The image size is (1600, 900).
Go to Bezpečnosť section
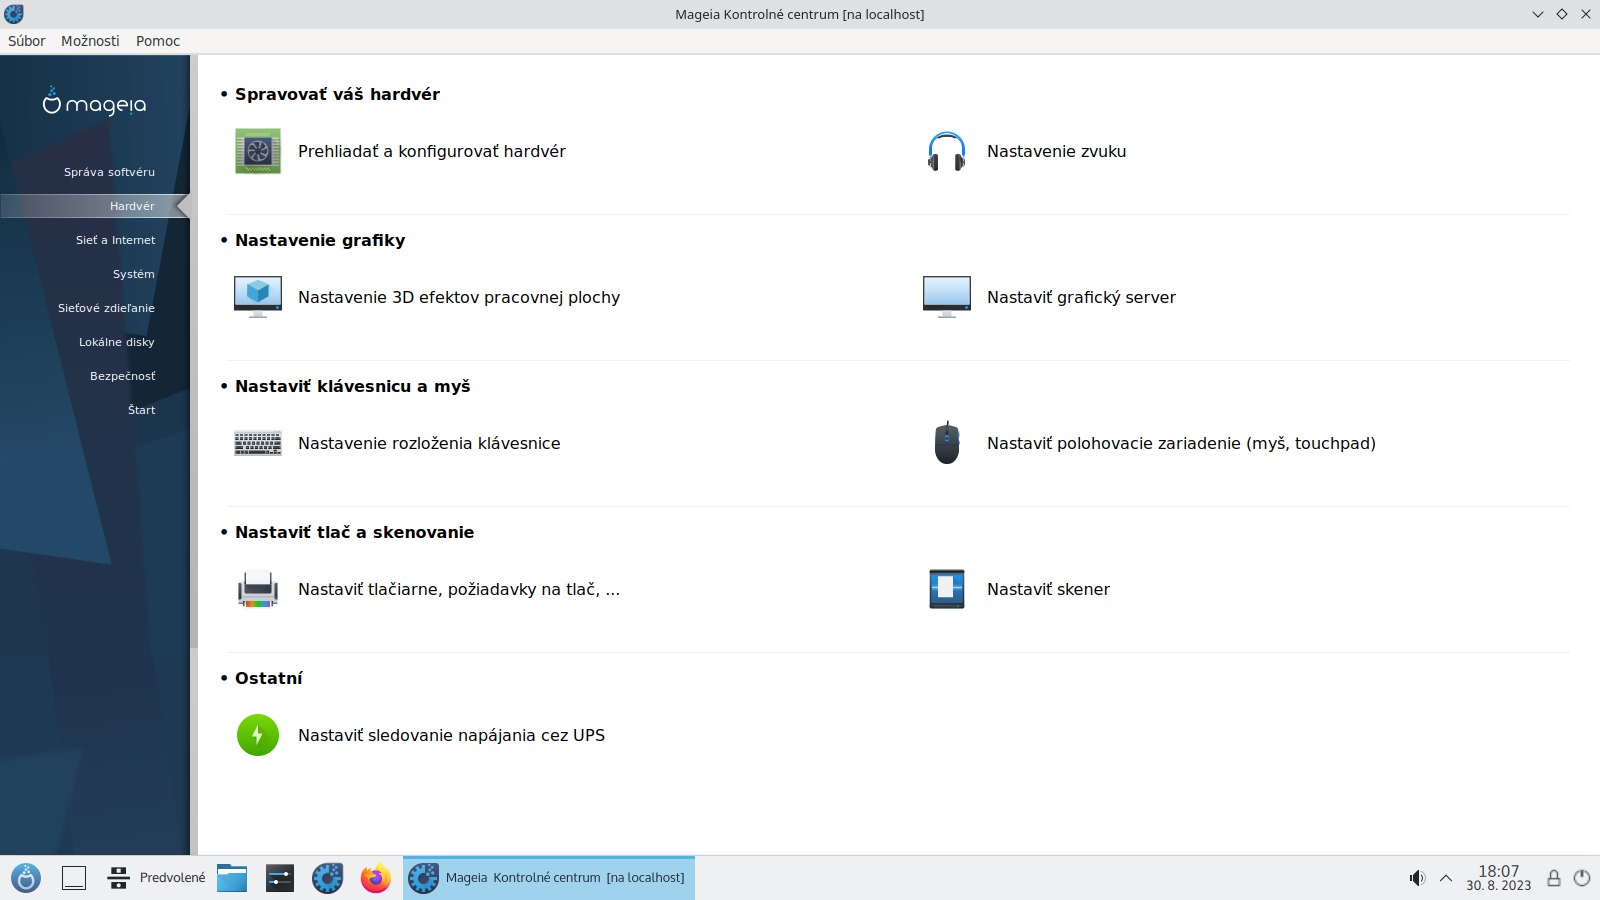coord(122,376)
